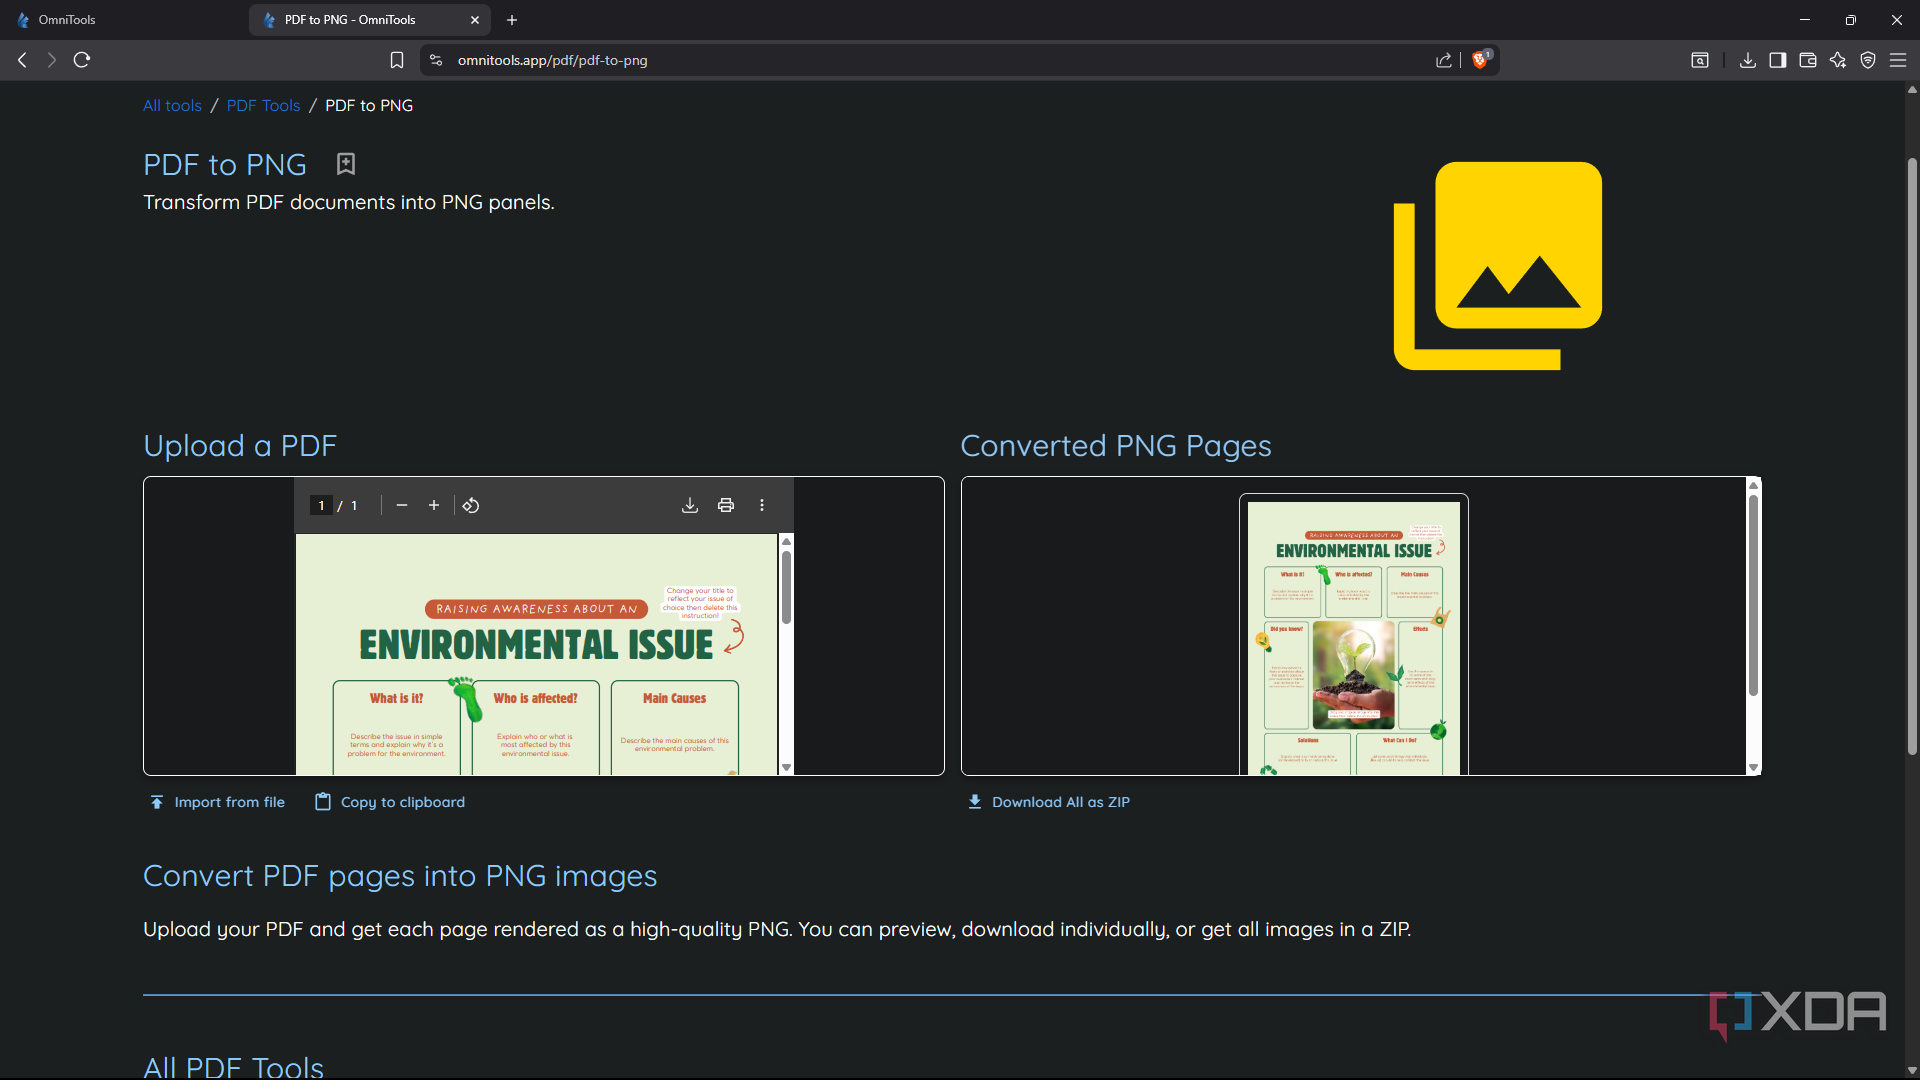This screenshot has height=1080, width=1920.
Task: Reload the current page
Action: 82,60
